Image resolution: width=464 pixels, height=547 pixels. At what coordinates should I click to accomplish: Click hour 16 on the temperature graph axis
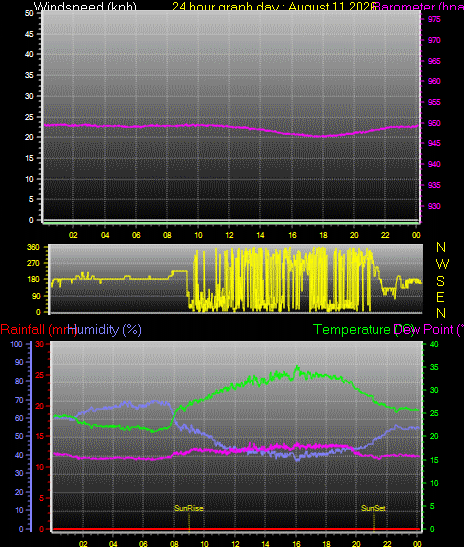295,544
